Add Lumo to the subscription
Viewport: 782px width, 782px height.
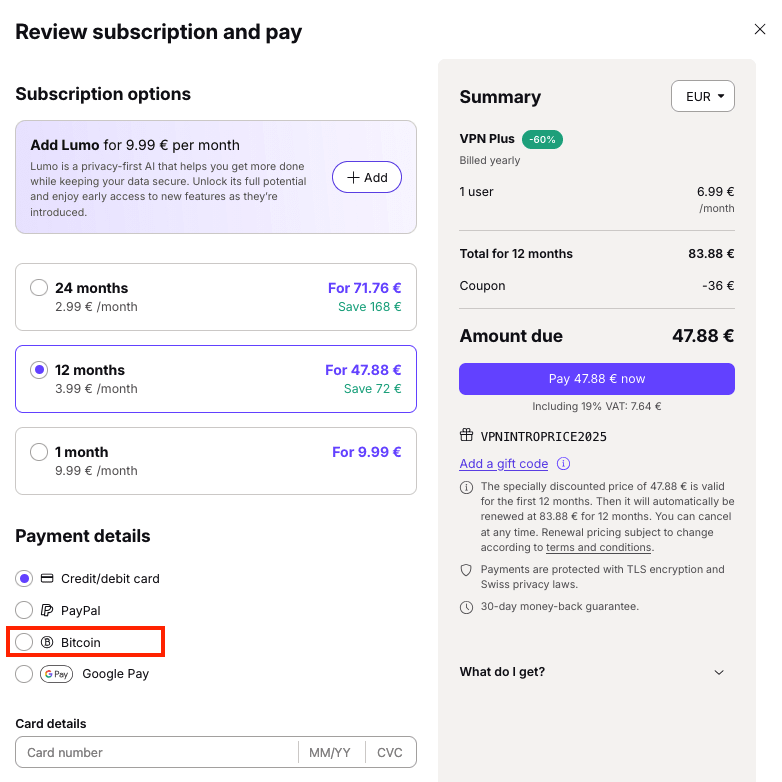pyautogui.click(x=367, y=177)
